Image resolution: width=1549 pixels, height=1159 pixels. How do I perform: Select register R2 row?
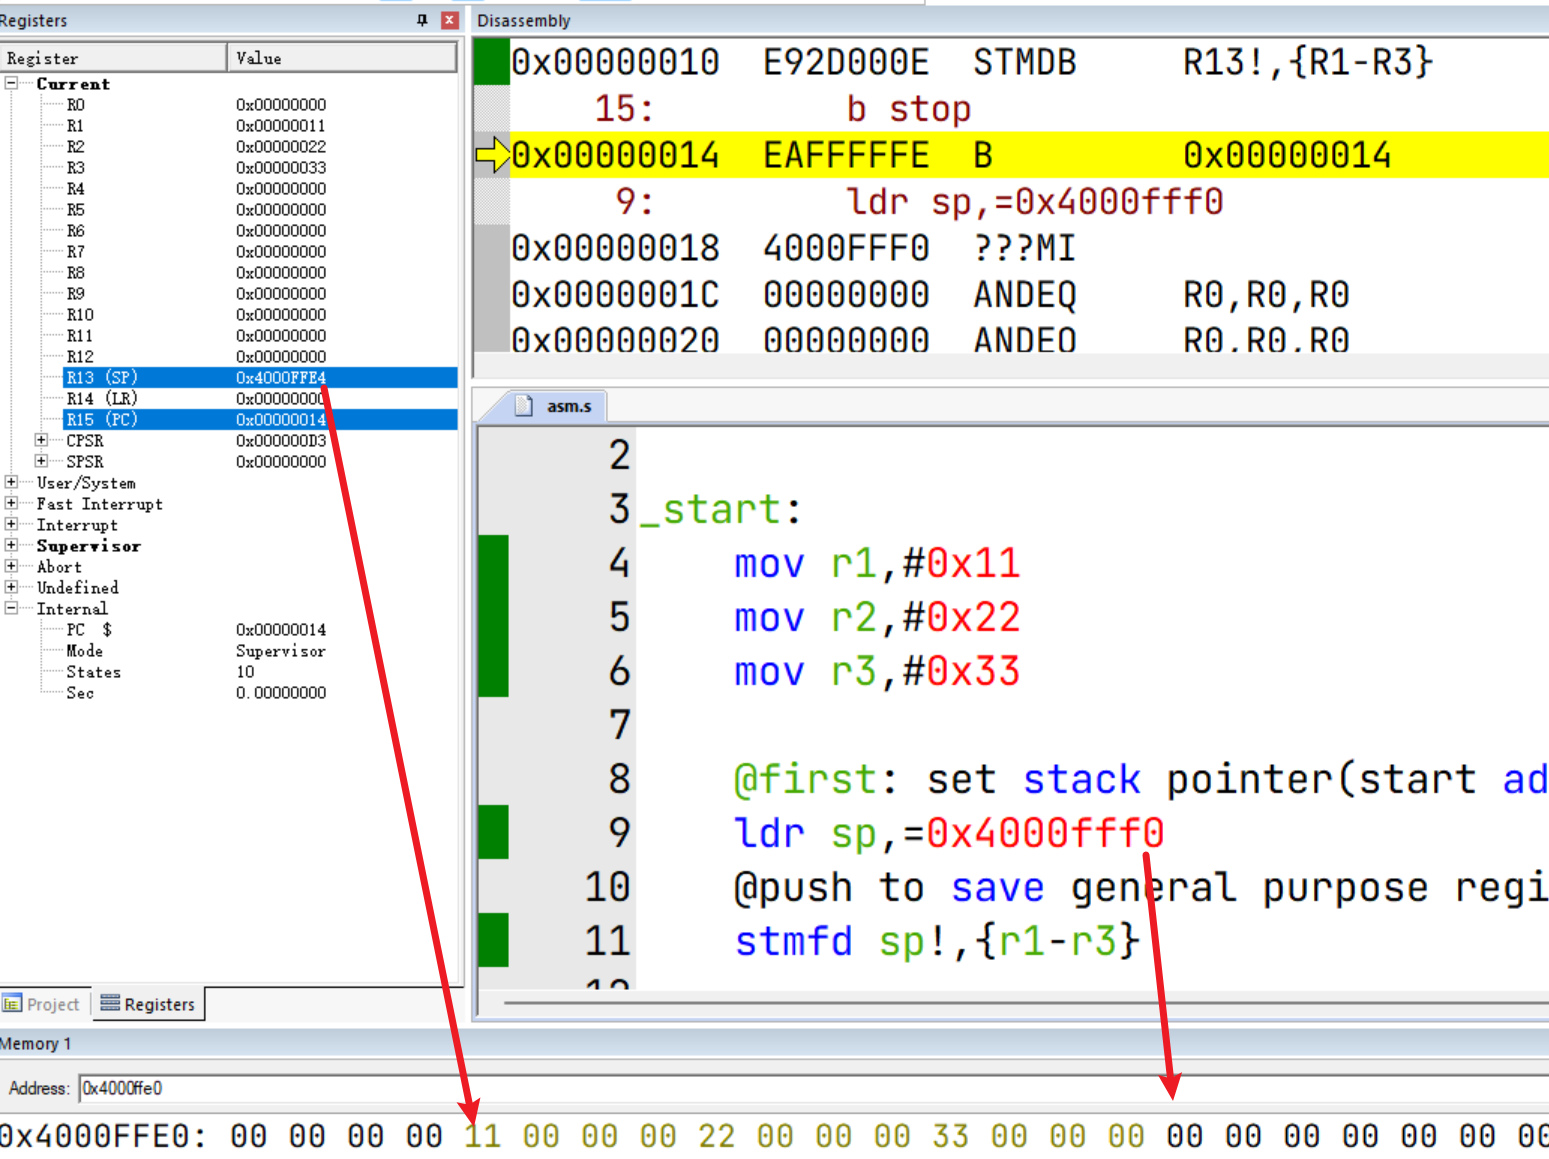pos(260,146)
